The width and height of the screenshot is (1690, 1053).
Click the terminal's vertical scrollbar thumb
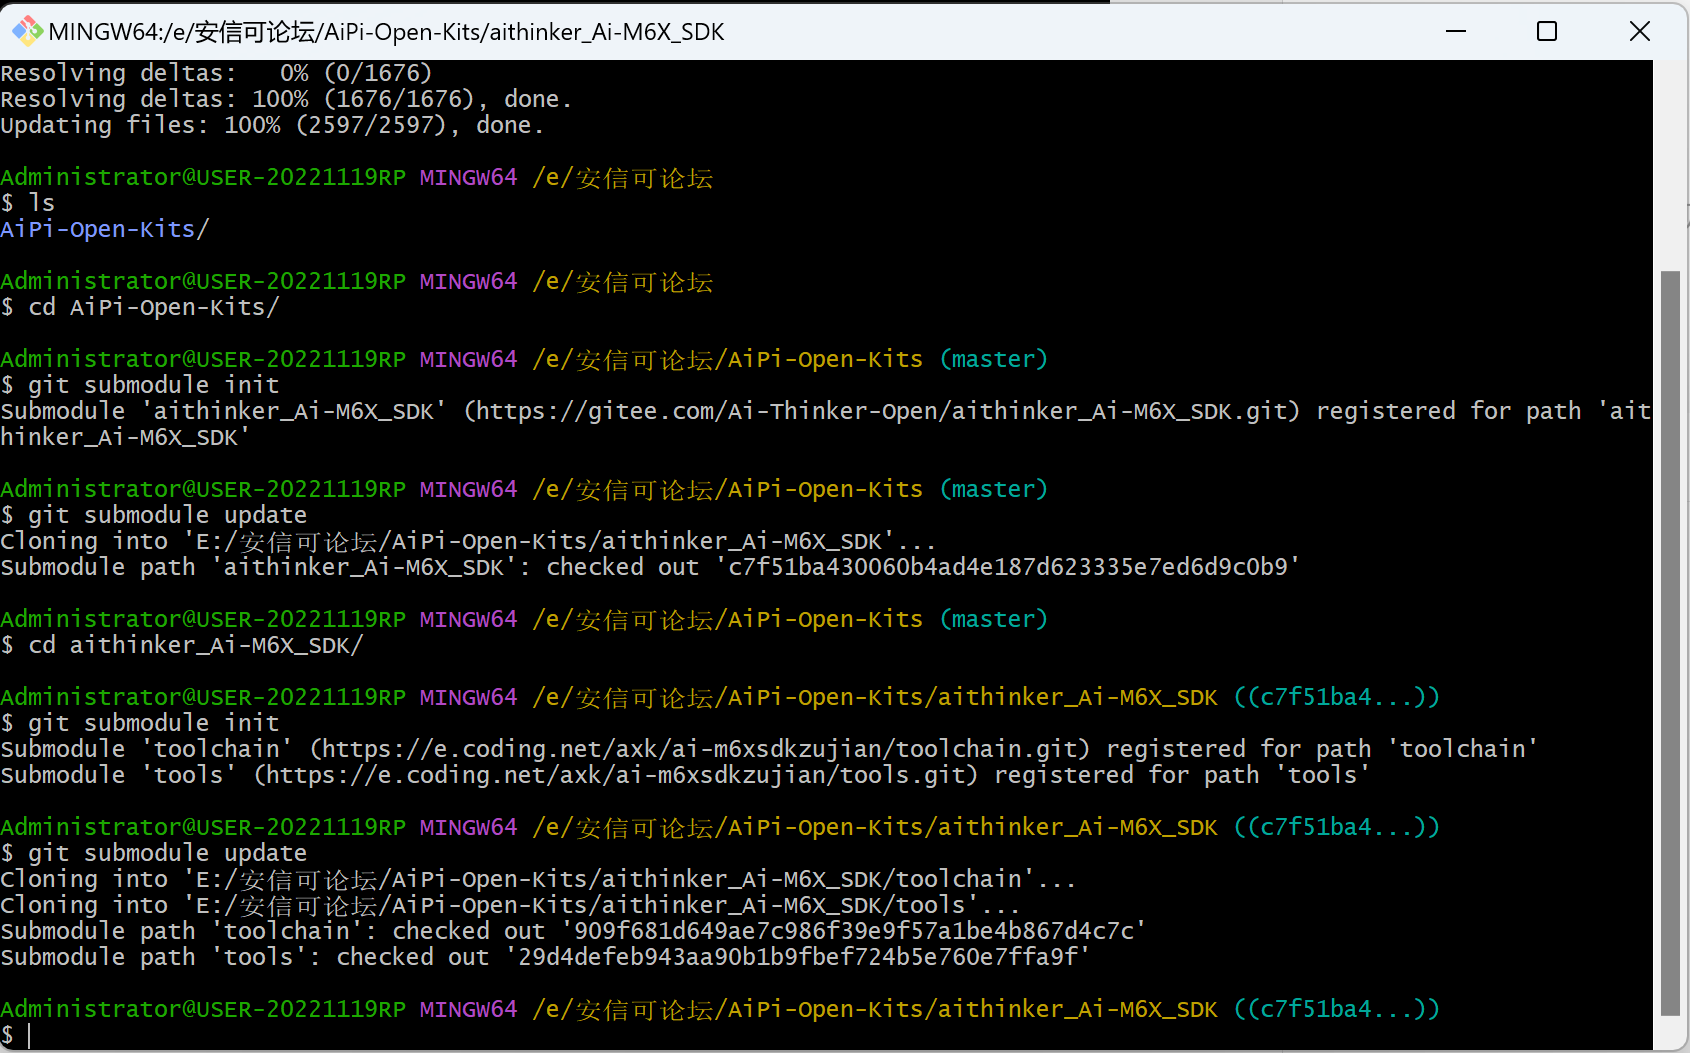(1670, 642)
